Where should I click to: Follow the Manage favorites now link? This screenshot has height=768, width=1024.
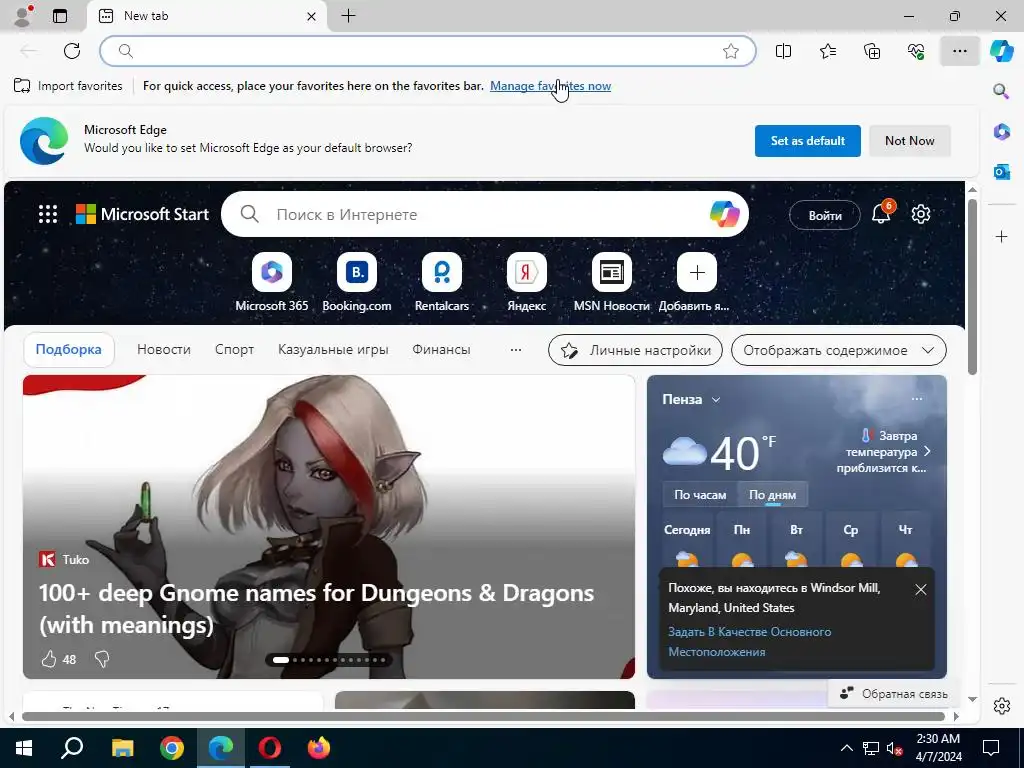(551, 86)
